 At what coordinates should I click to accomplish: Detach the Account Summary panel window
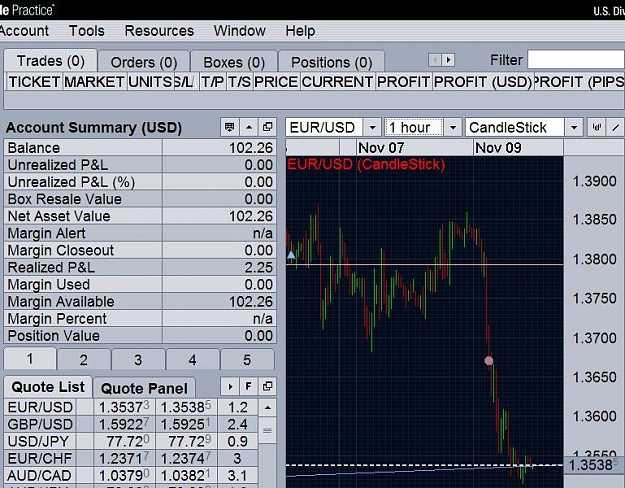[x=267, y=127]
